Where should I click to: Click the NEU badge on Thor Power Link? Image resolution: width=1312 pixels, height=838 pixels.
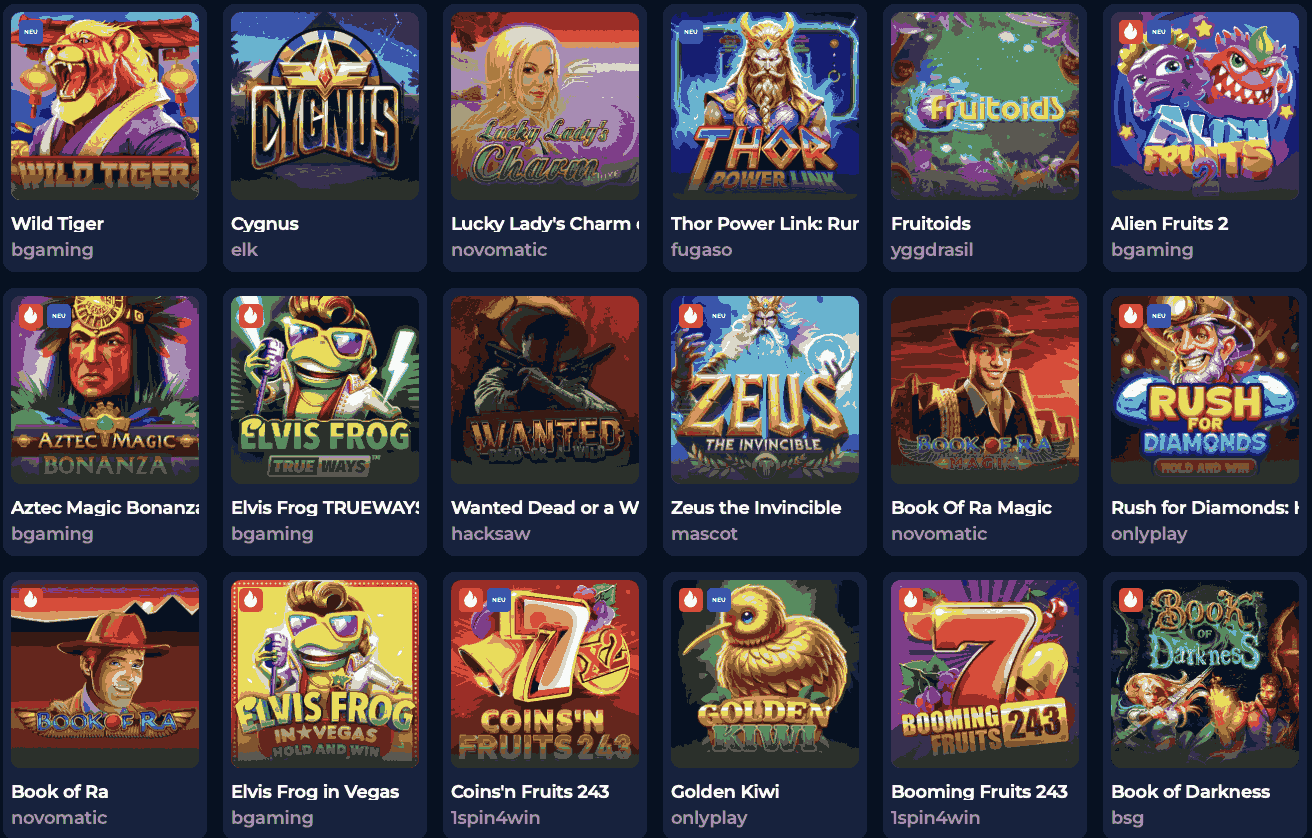point(690,31)
